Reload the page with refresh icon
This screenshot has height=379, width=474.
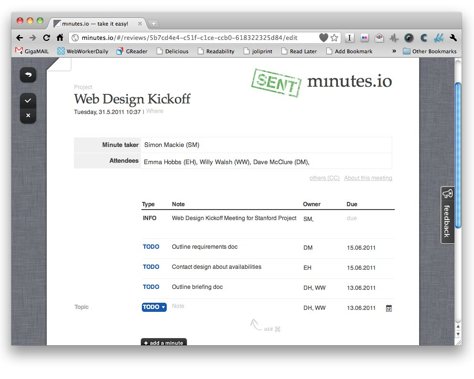coord(46,38)
